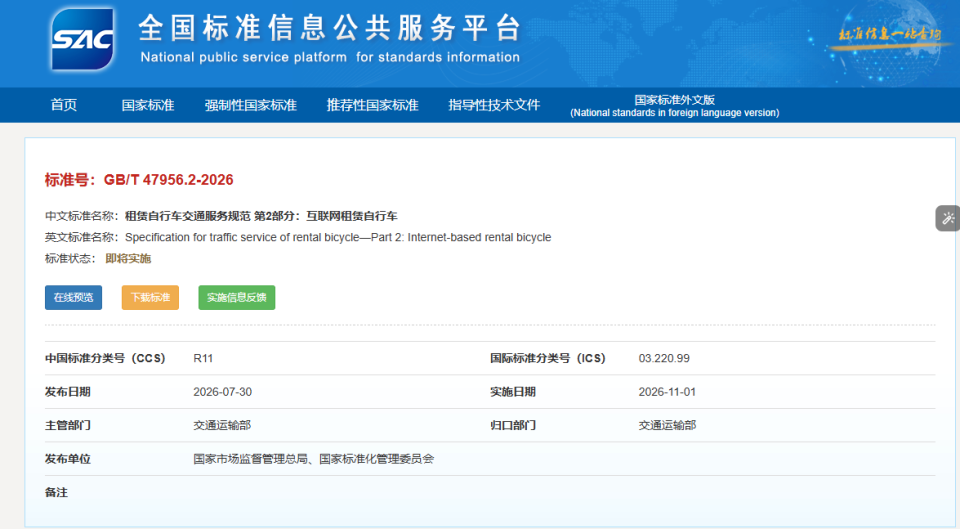Image resolution: width=960 pixels, height=529 pixels.
Task: Click 交通运输部 in the 归口部门 row
Action: (x=667, y=426)
